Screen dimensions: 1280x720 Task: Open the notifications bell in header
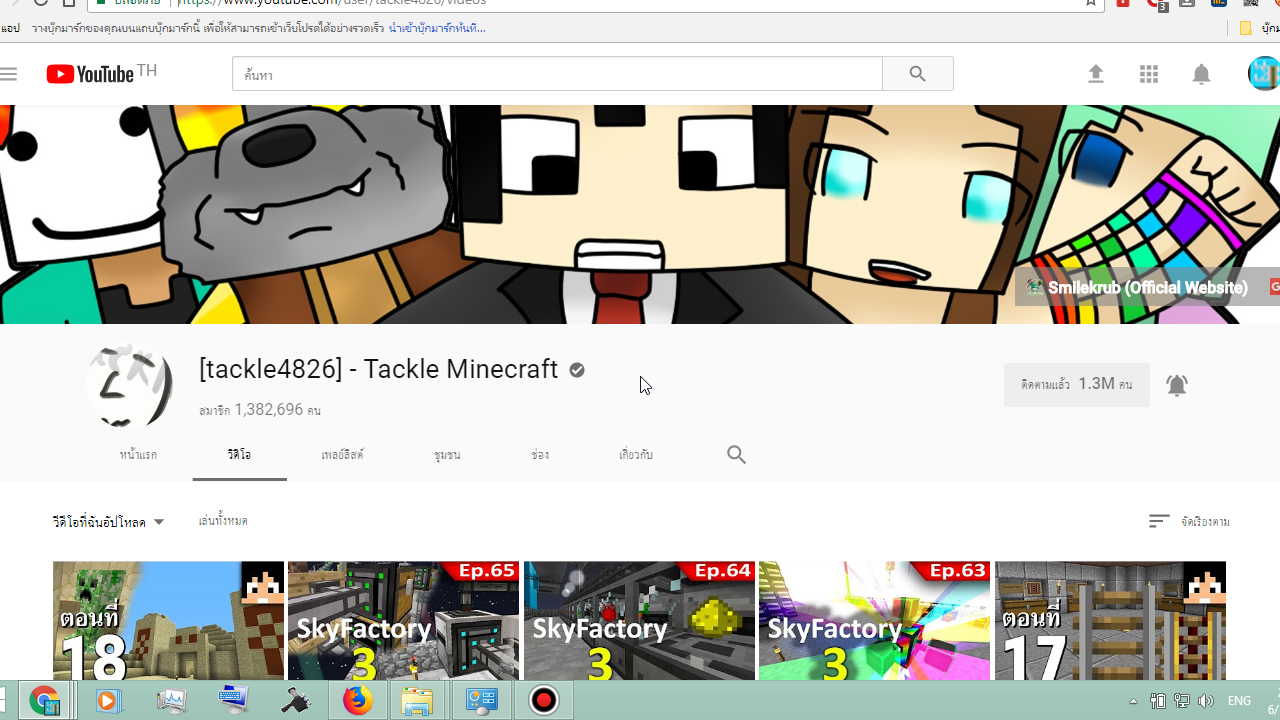click(1201, 74)
